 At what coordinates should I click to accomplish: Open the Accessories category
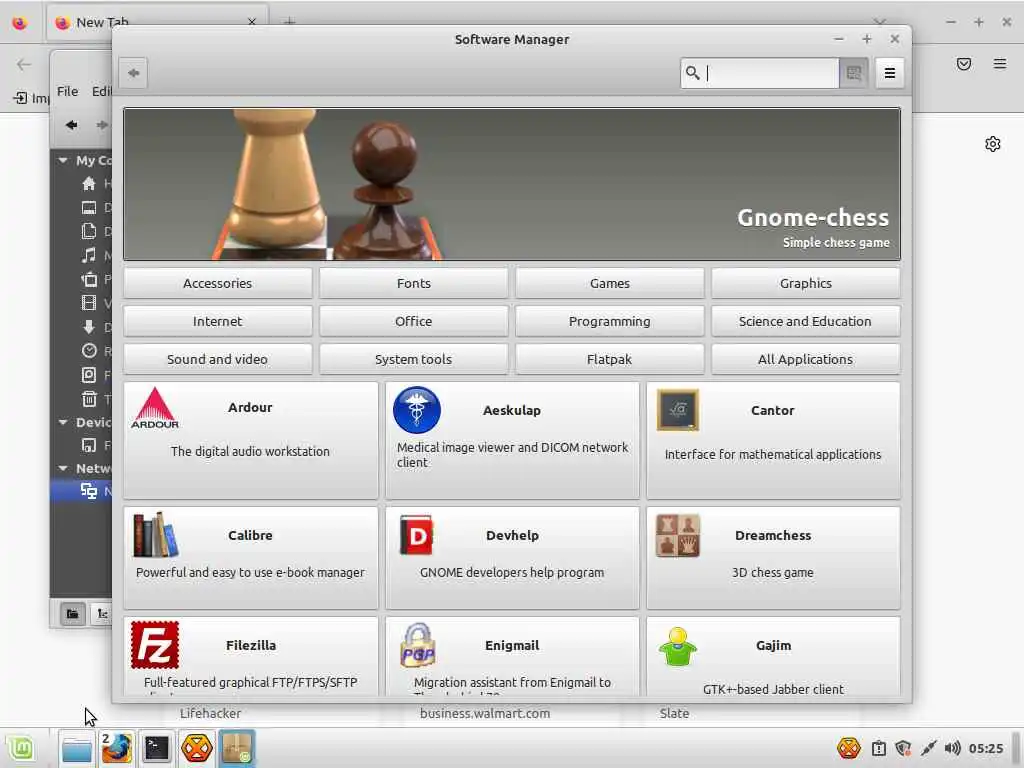217,283
